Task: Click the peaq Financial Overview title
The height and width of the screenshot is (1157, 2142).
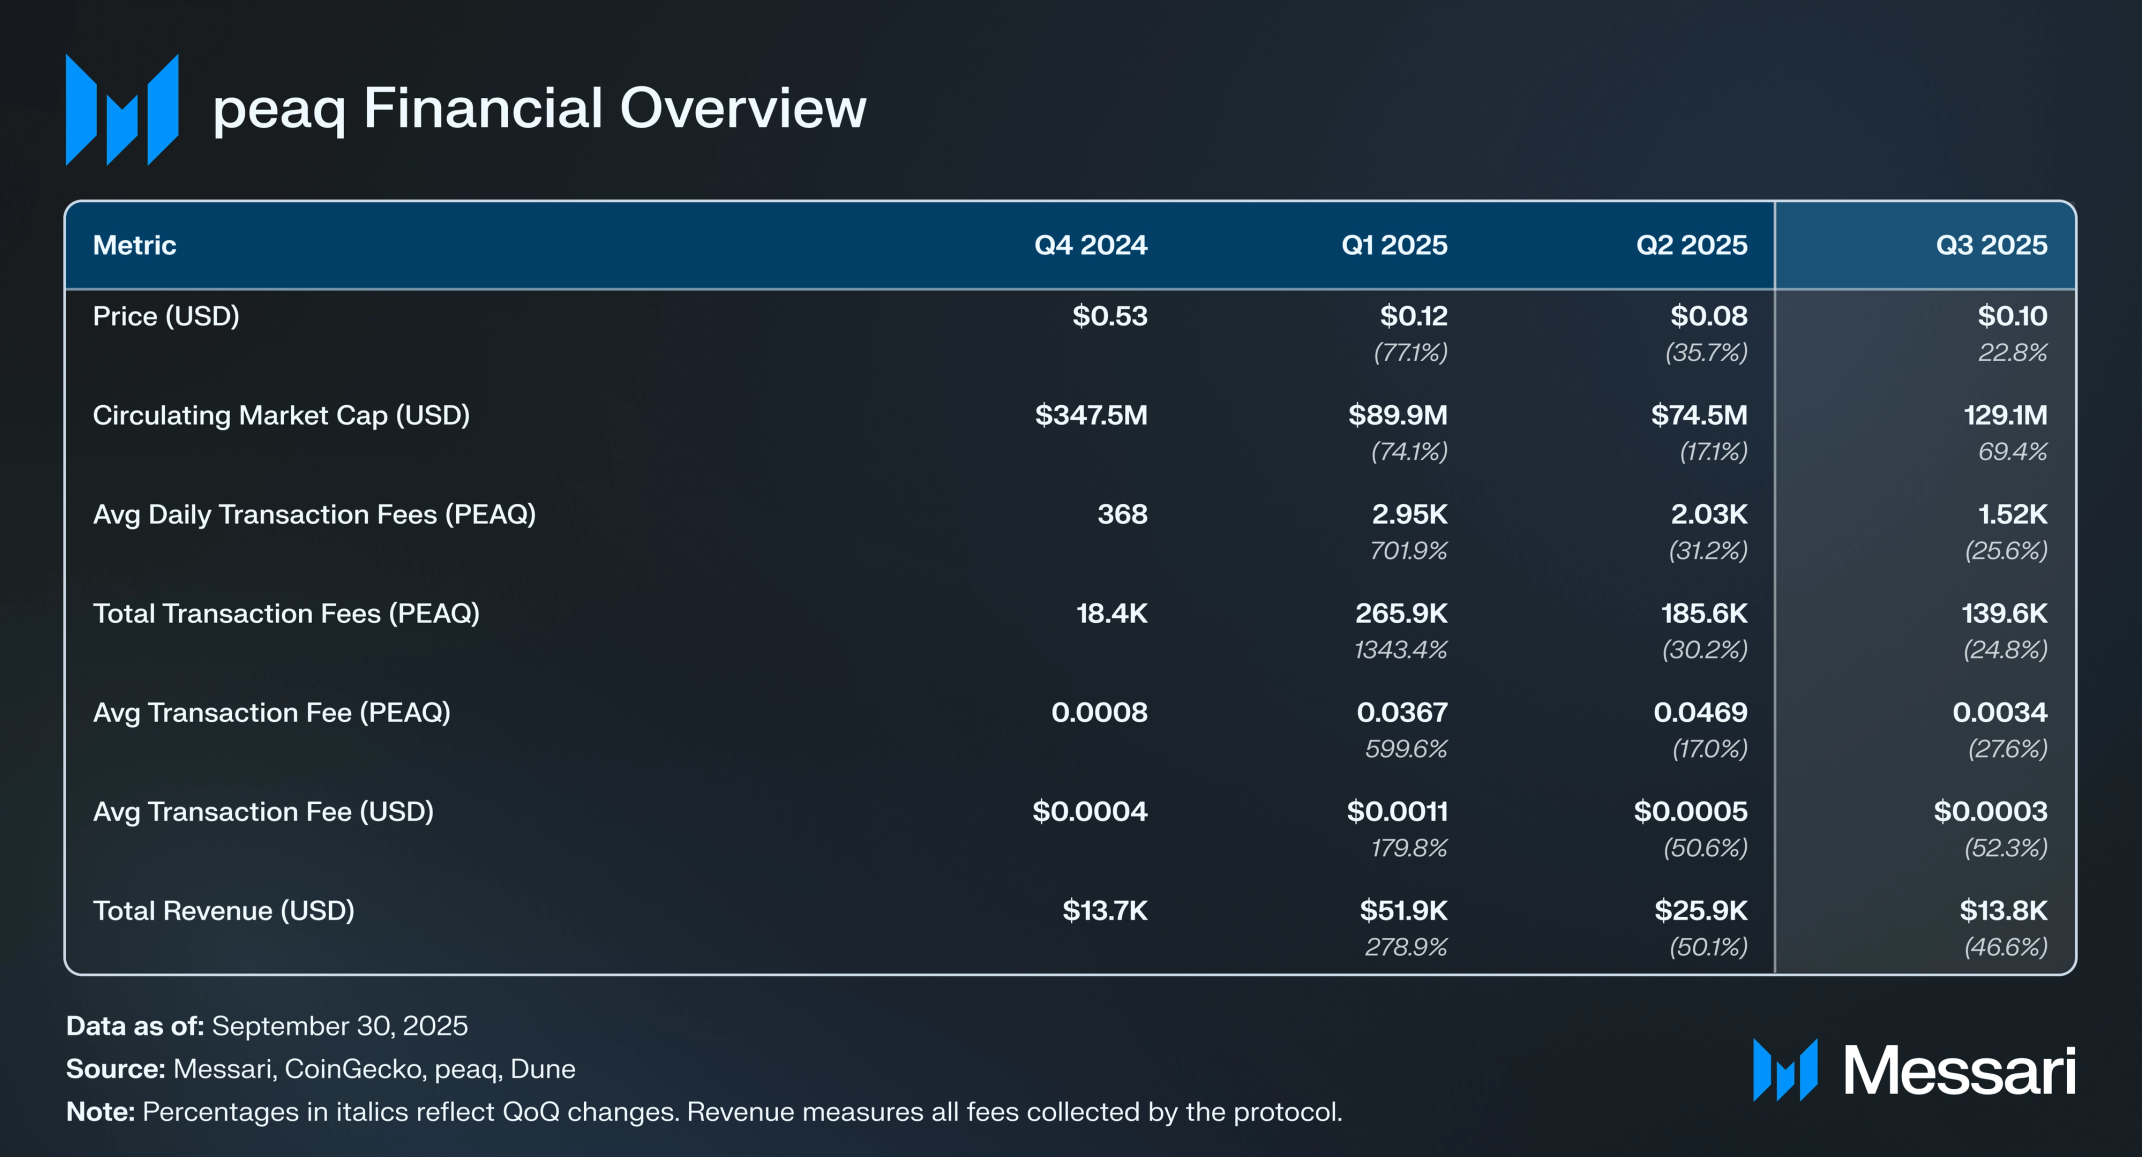Action: (x=539, y=108)
